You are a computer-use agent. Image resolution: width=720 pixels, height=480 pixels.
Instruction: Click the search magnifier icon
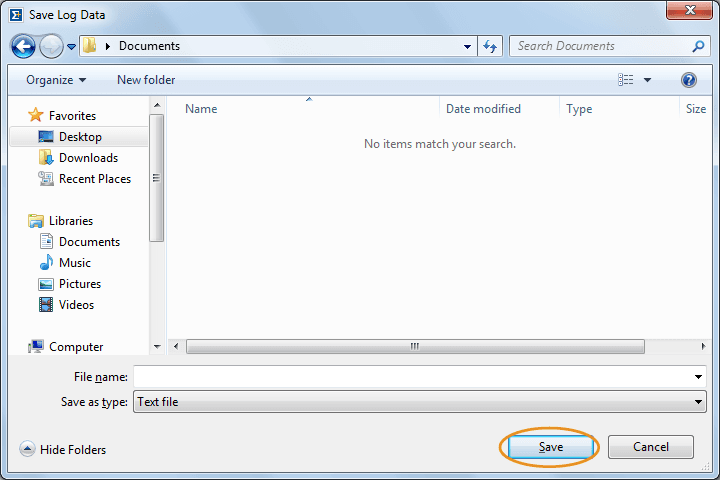(698, 46)
